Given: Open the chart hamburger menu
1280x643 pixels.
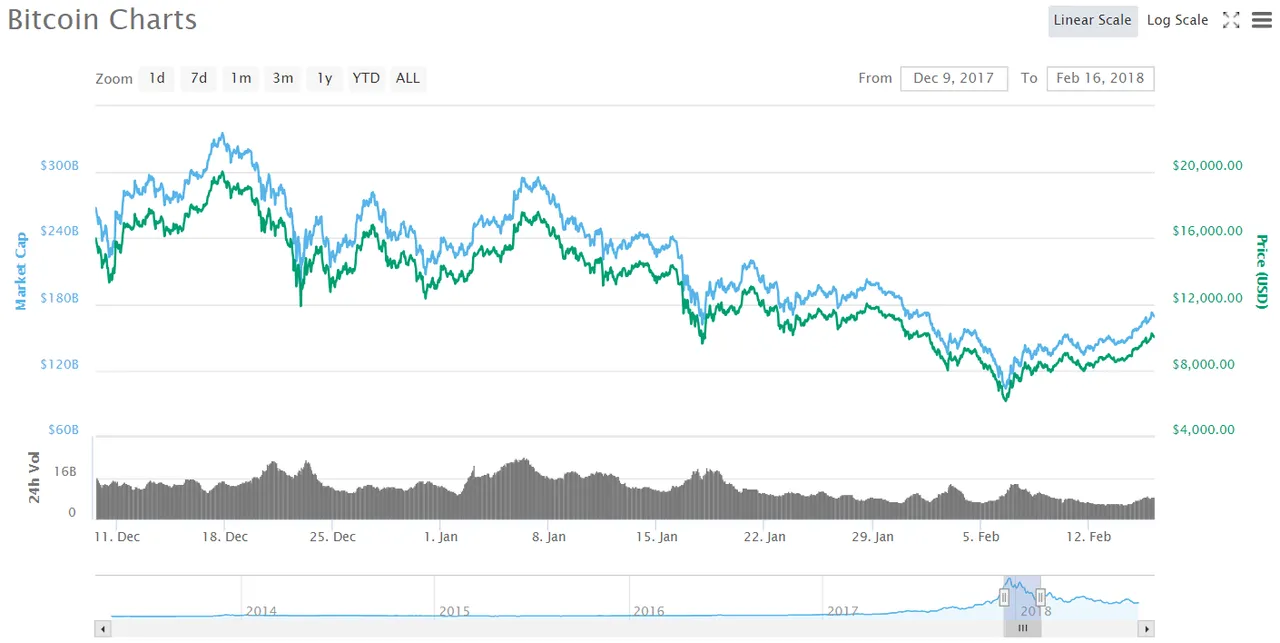Looking at the screenshot, I should tap(1262, 20).
